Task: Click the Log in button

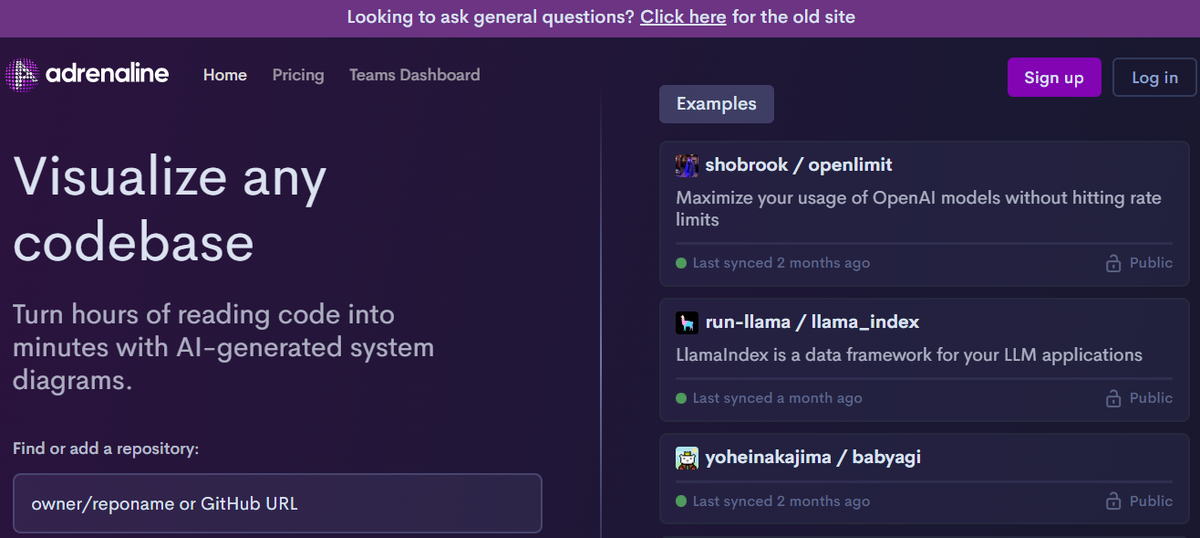Action: [x=1155, y=78]
